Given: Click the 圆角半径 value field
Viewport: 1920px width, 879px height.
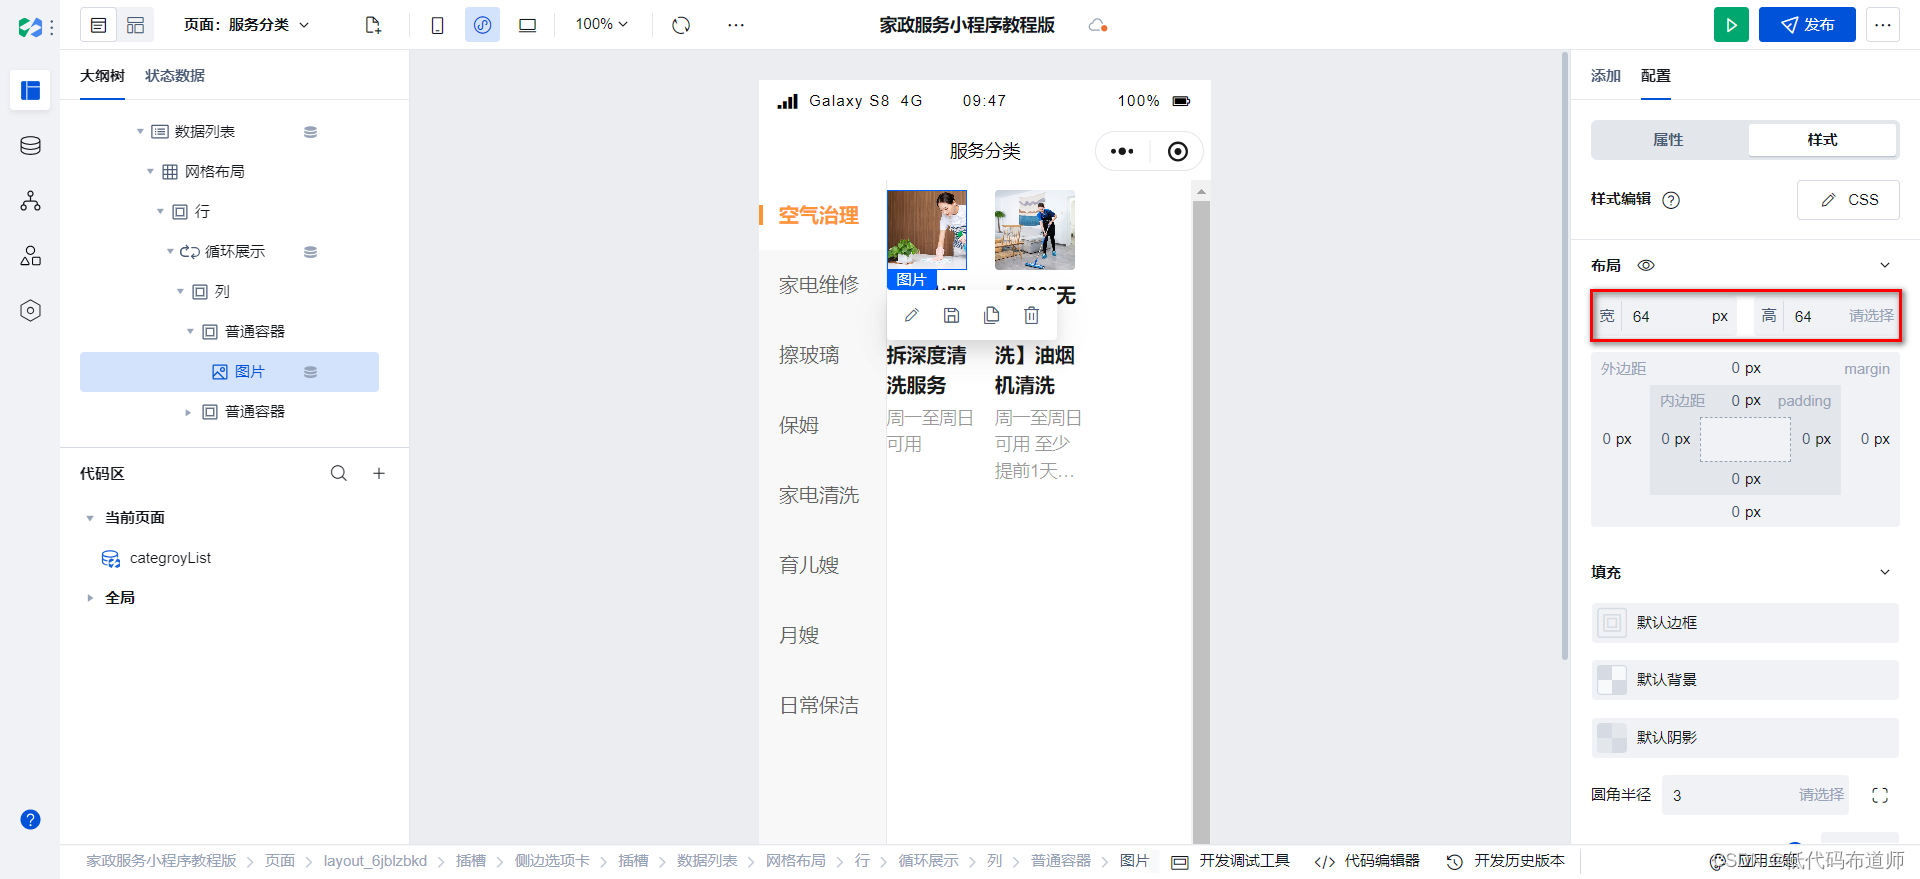Looking at the screenshot, I should [1728, 796].
